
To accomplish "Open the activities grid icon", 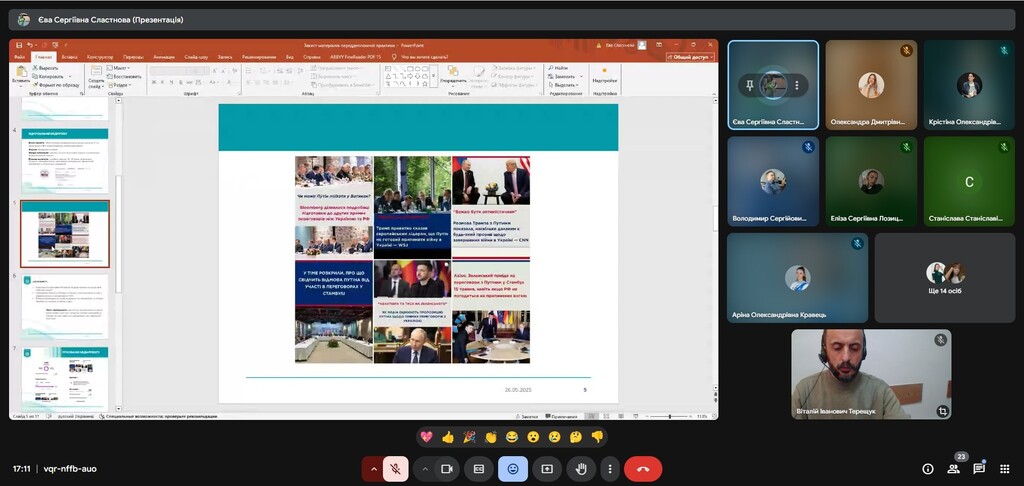I will [x=1004, y=468].
